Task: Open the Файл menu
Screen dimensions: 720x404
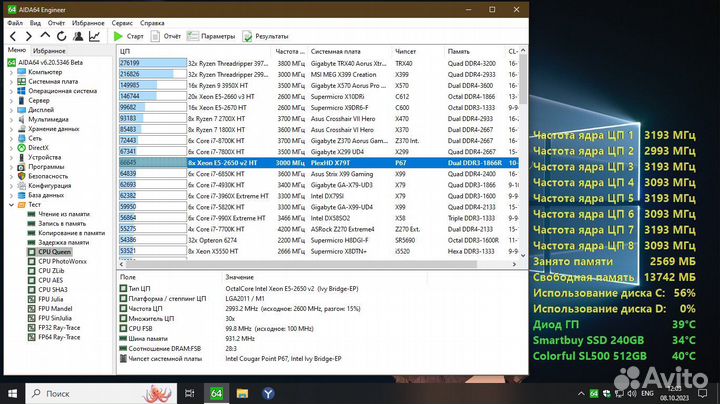Action: [15, 23]
